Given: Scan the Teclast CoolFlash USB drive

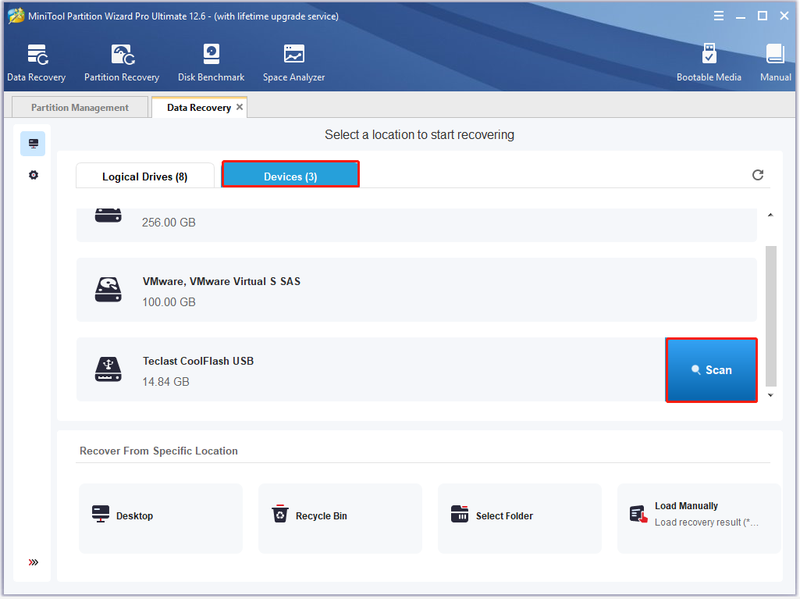Looking at the screenshot, I should pos(711,370).
